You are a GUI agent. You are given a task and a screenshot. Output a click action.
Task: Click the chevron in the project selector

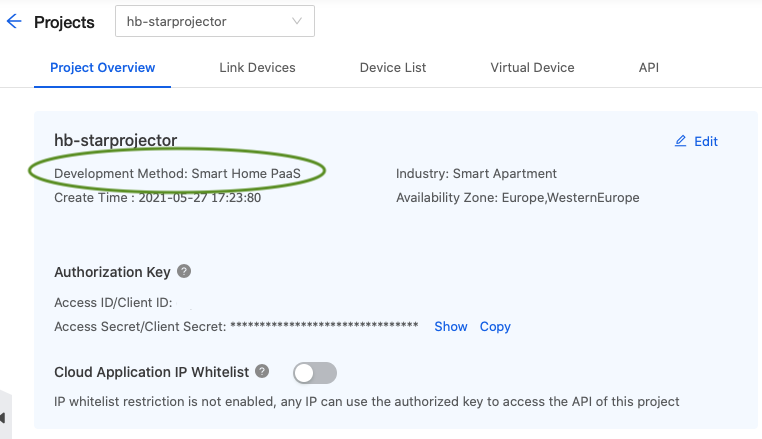[297, 21]
